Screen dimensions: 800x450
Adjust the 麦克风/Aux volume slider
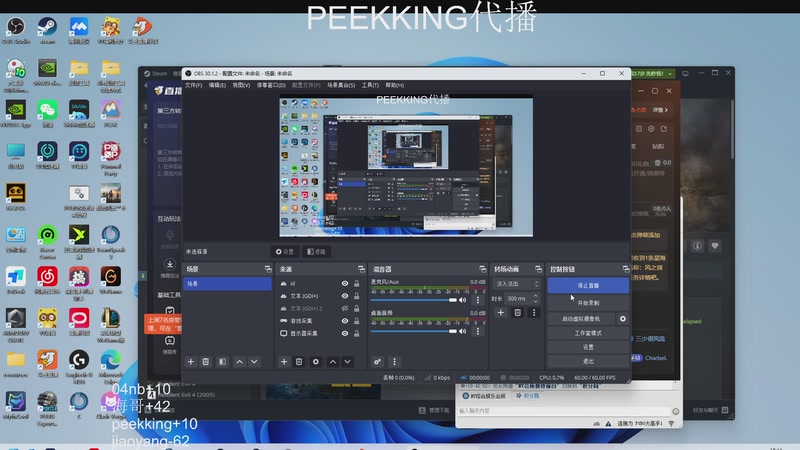tap(414, 300)
